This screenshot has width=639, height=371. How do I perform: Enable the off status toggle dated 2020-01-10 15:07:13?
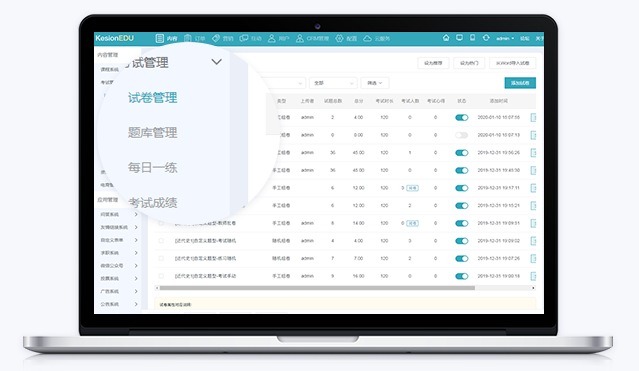coord(462,135)
